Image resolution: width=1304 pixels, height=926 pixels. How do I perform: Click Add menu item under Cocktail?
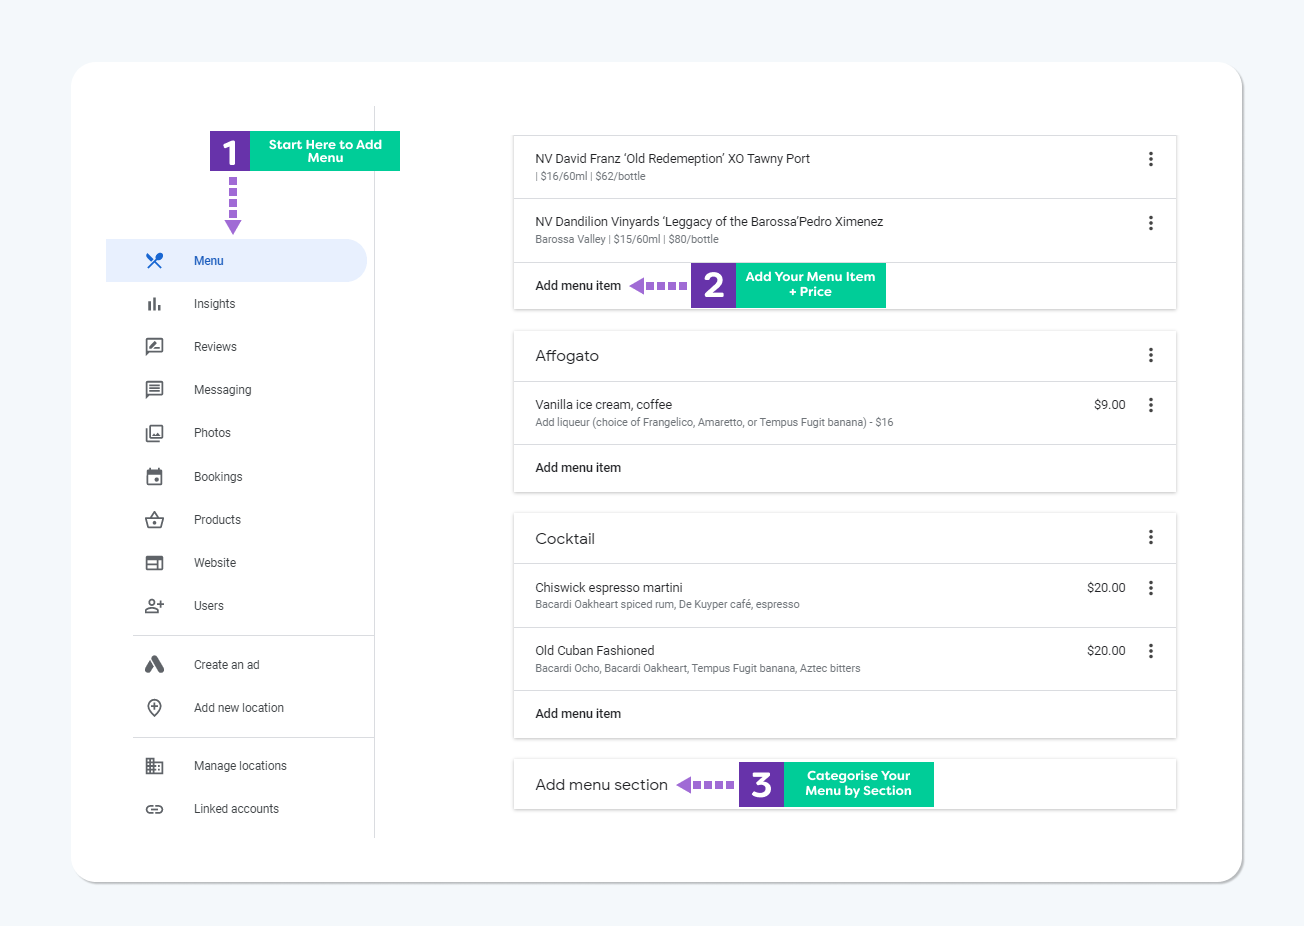click(x=578, y=714)
